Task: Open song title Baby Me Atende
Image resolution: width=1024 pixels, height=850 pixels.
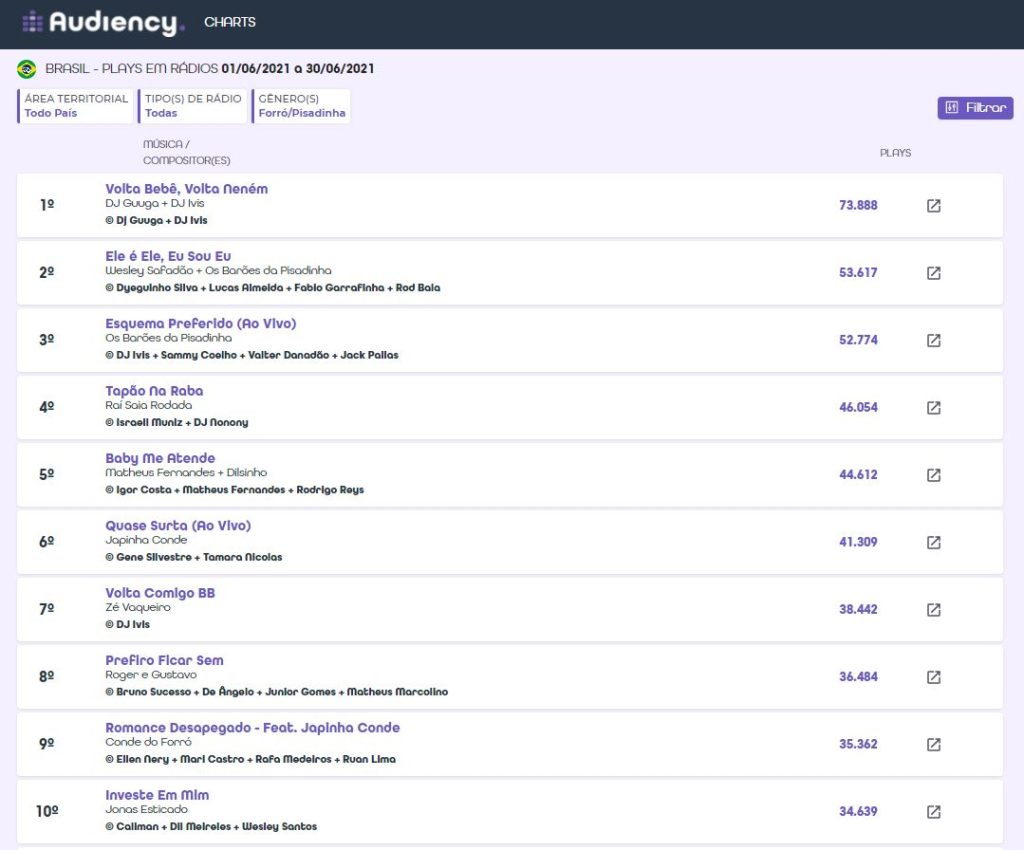Action: [160, 458]
